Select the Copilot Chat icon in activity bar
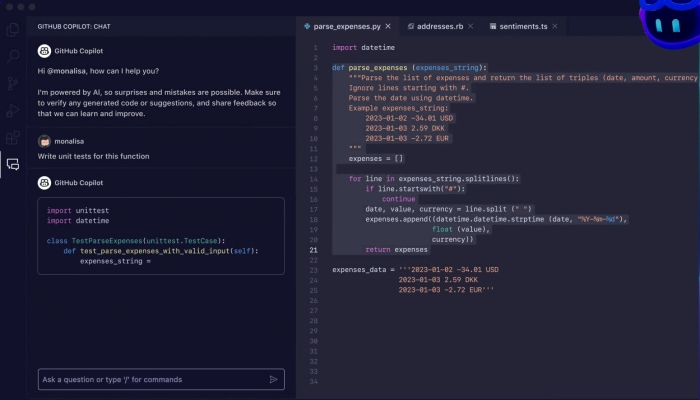700x400 pixels. click(13, 164)
